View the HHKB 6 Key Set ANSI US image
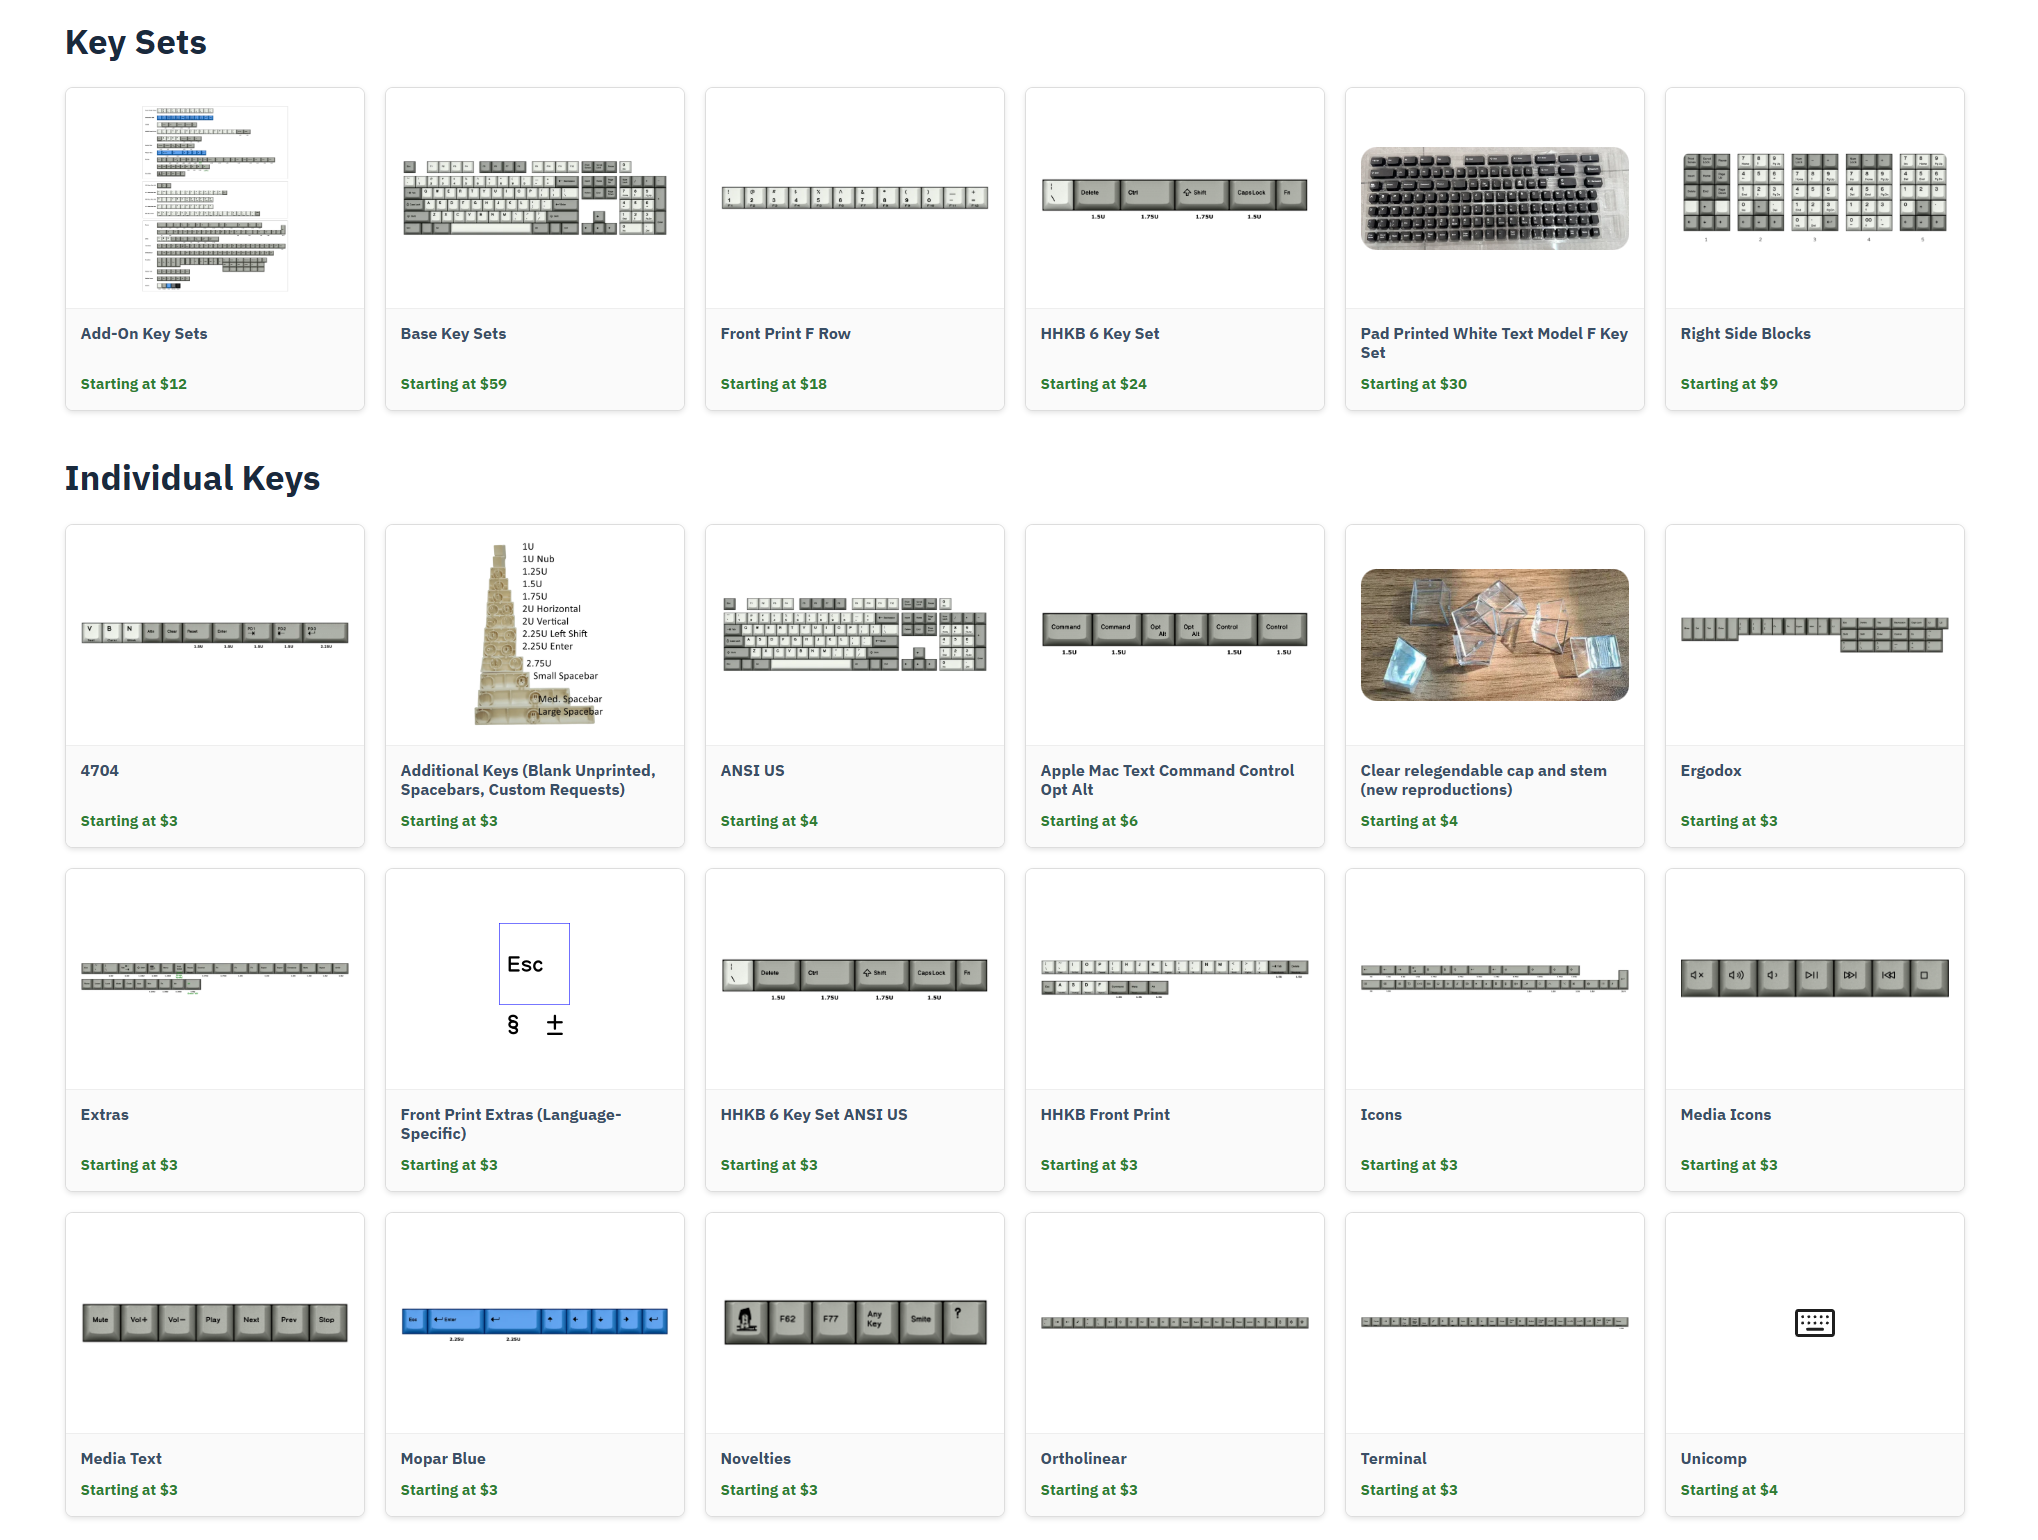This screenshot has width=2038, height=1540. pyautogui.click(x=855, y=978)
